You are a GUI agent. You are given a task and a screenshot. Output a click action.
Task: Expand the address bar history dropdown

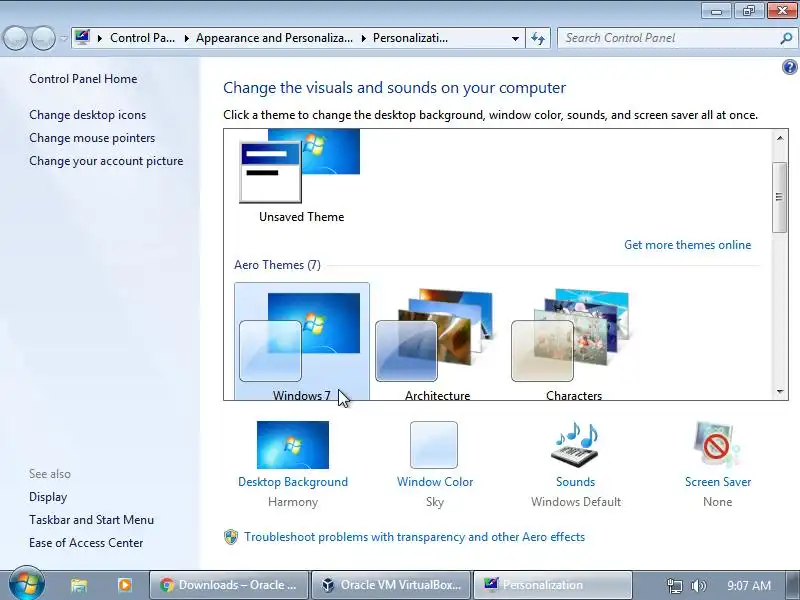515,38
